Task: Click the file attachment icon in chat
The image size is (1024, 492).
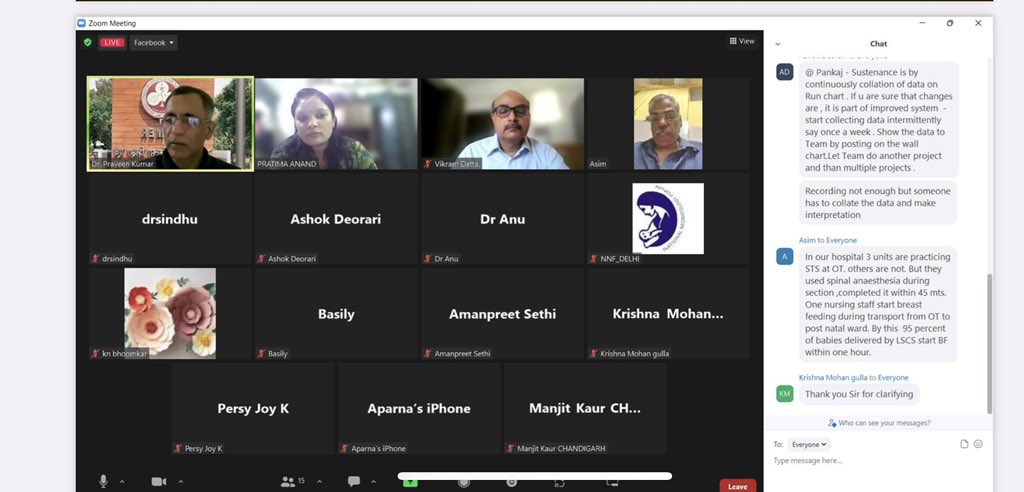Action: [964, 444]
